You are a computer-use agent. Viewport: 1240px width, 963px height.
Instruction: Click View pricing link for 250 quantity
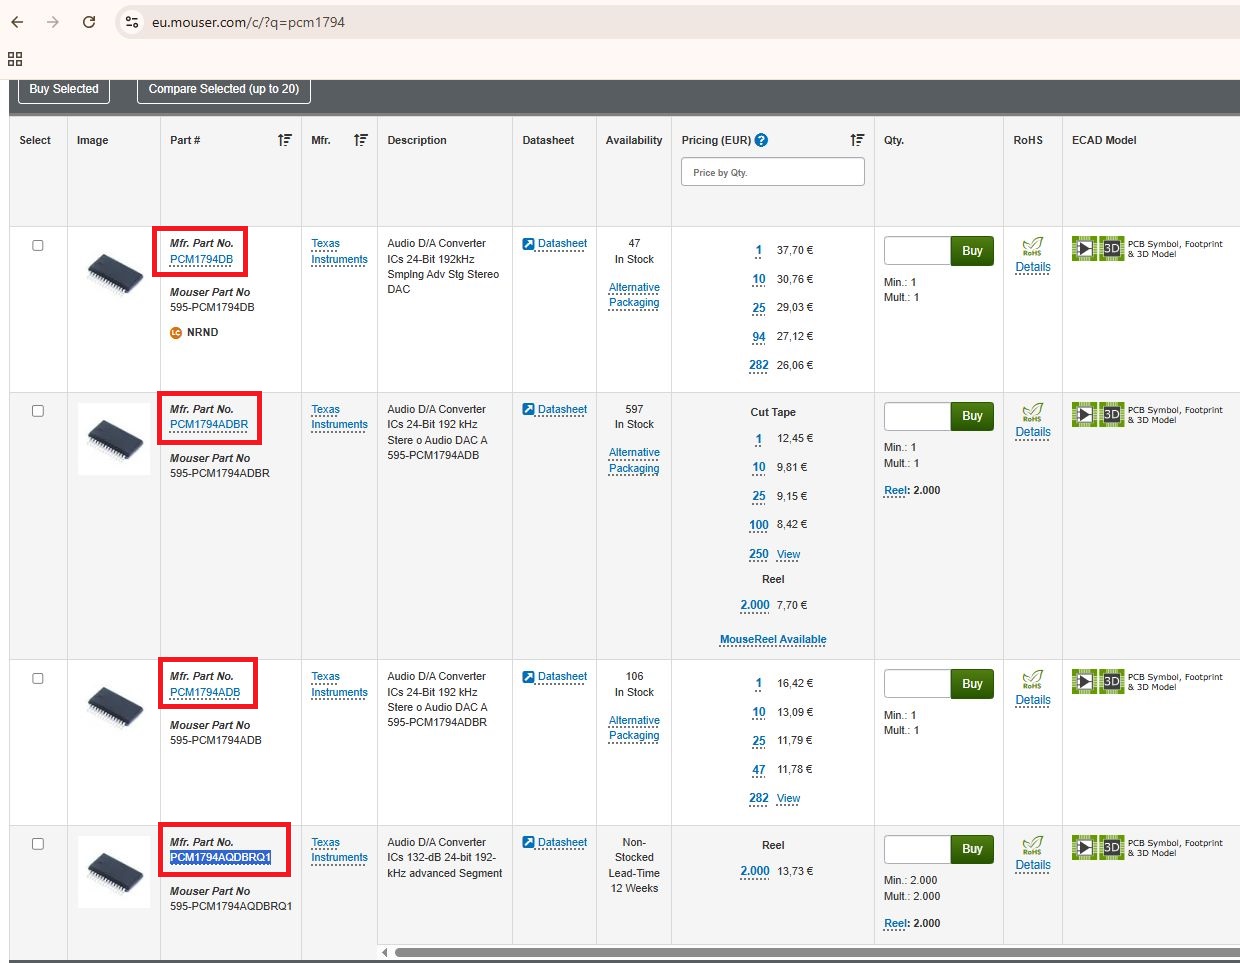coord(788,554)
